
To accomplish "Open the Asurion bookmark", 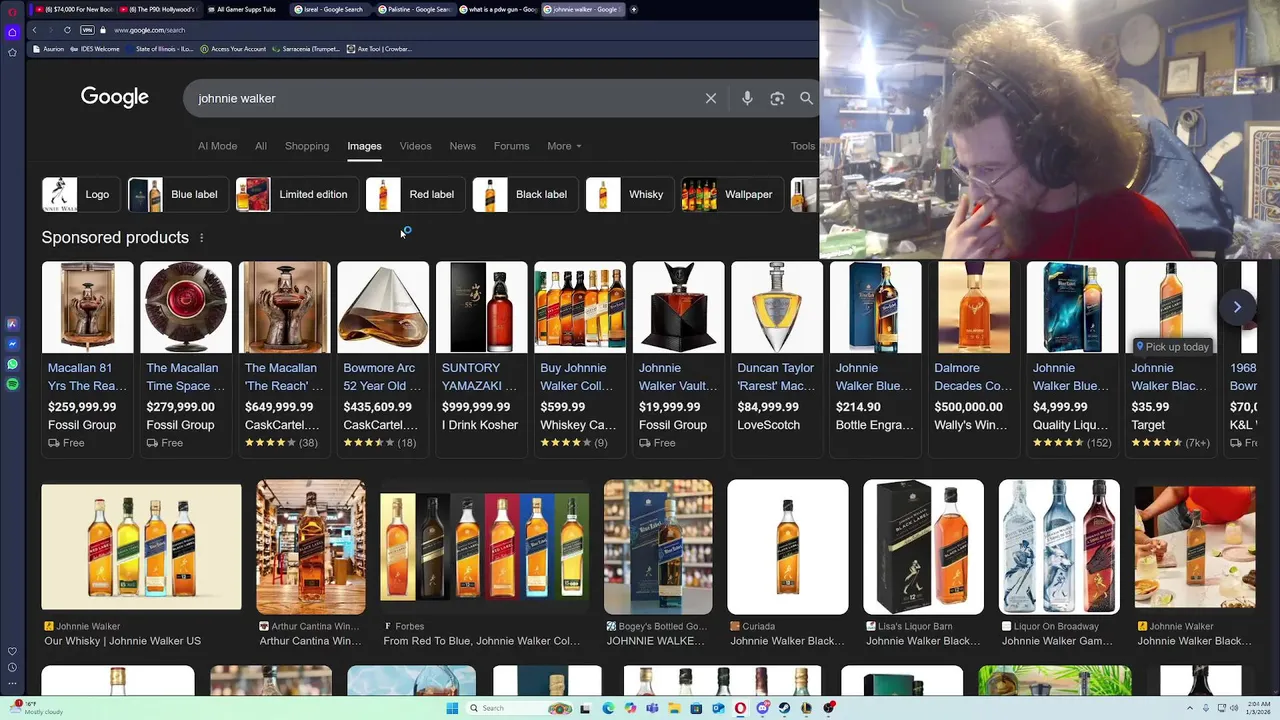I will [48, 49].
